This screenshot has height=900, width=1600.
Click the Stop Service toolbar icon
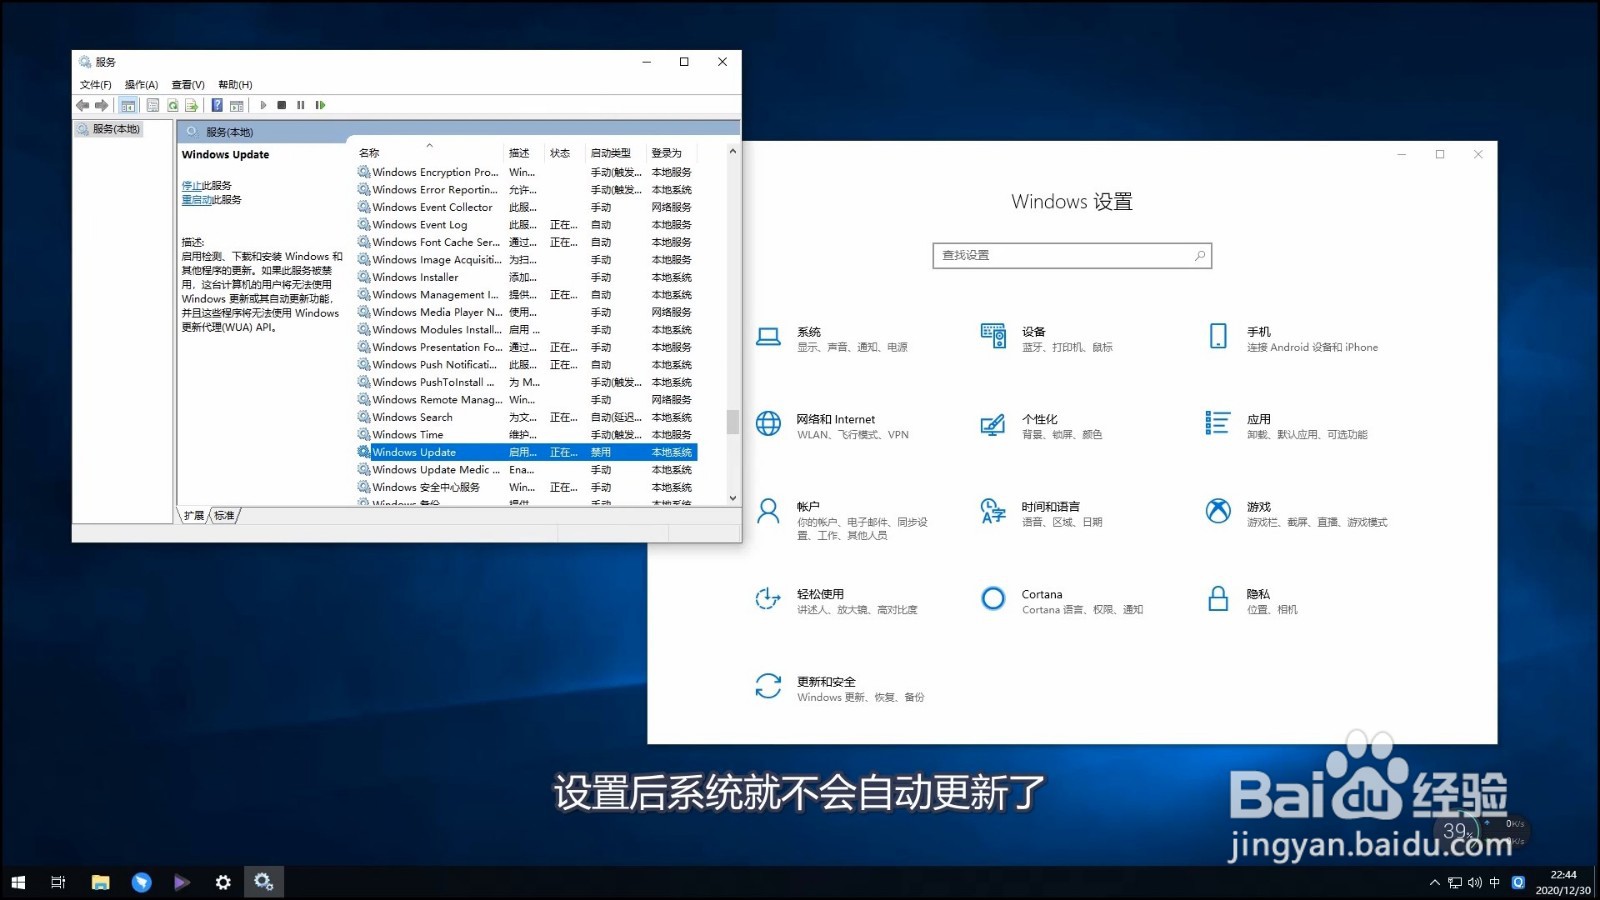pyautogui.click(x=282, y=105)
